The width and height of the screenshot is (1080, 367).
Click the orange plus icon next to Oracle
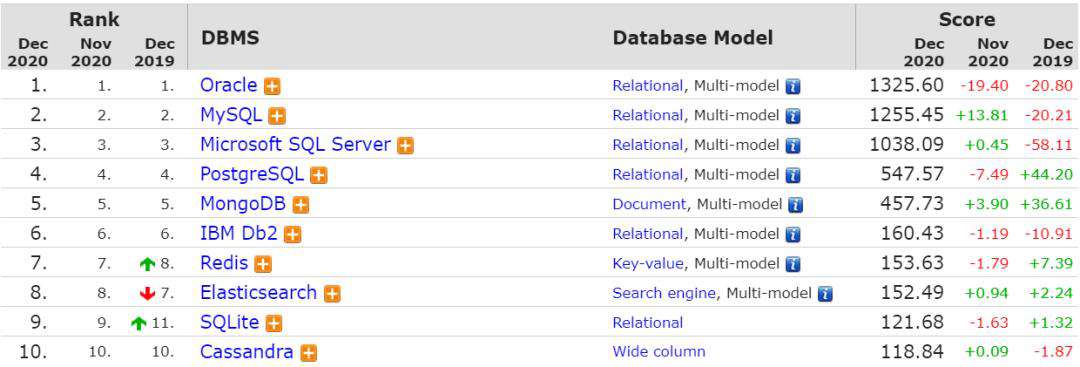273,87
